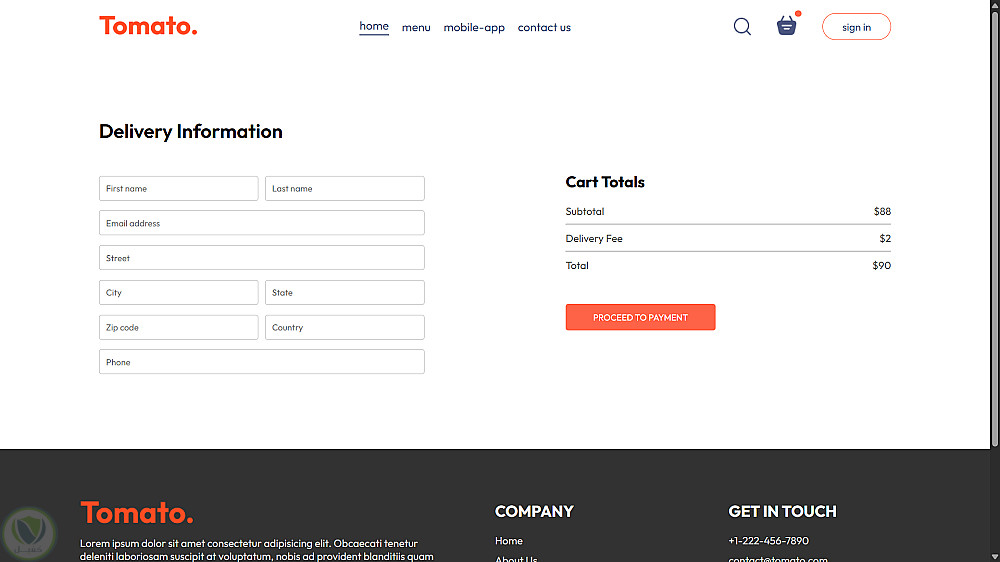Image resolution: width=1000 pixels, height=562 pixels.
Task: Focus the City text field
Action: (x=178, y=293)
